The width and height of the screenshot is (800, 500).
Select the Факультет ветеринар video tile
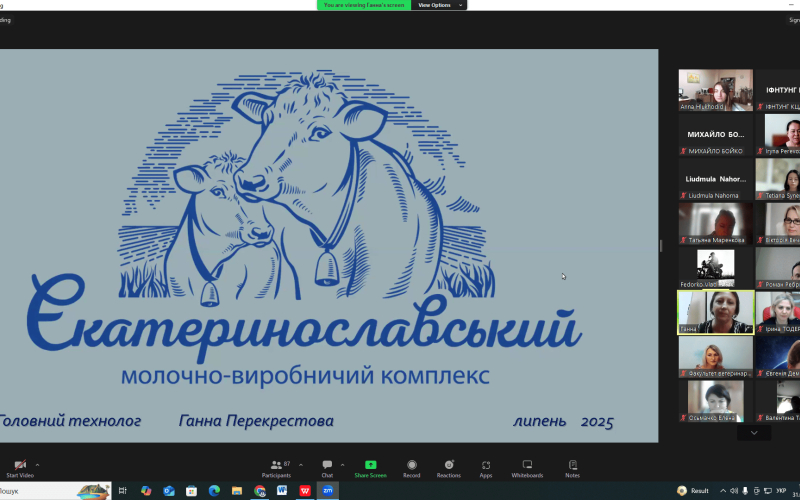(x=715, y=357)
